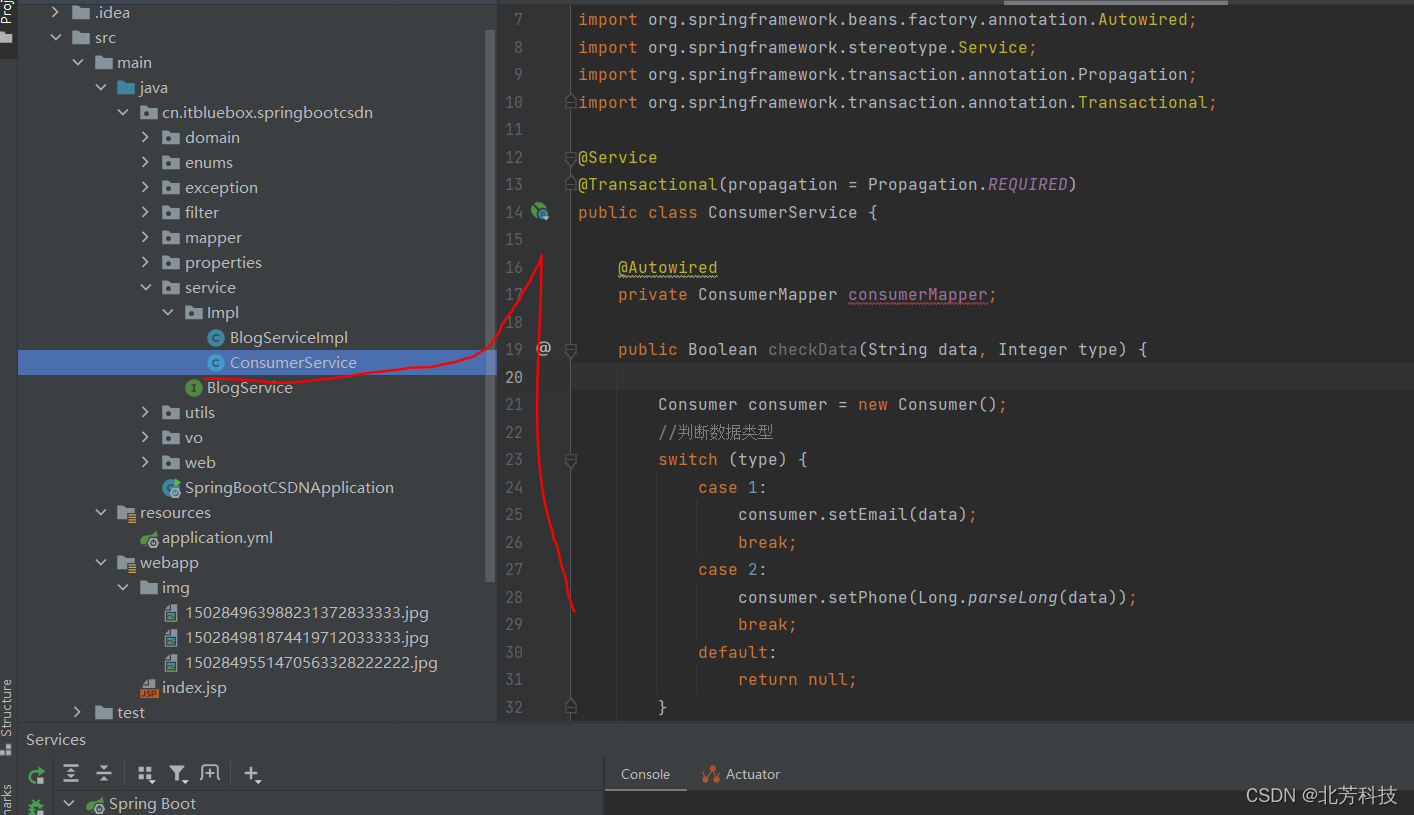
Task: Expand the .idea folder
Action: click(55, 13)
